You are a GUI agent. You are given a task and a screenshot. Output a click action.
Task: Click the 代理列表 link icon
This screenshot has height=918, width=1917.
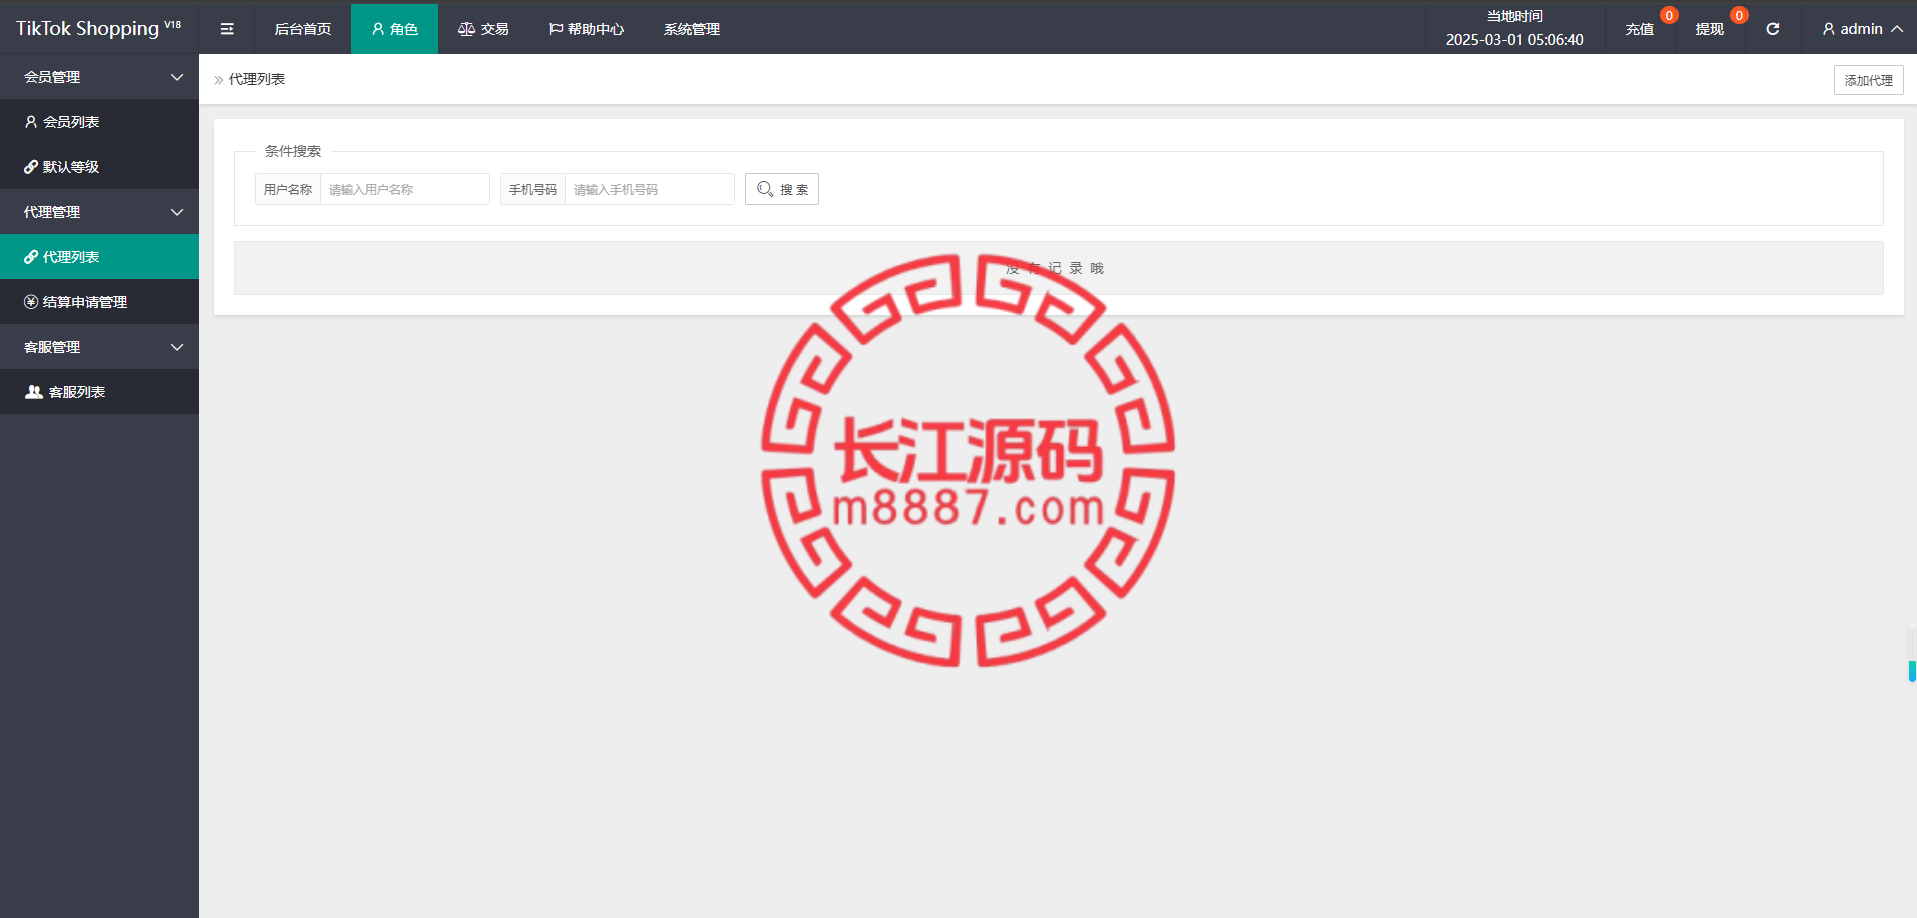click(31, 257)
